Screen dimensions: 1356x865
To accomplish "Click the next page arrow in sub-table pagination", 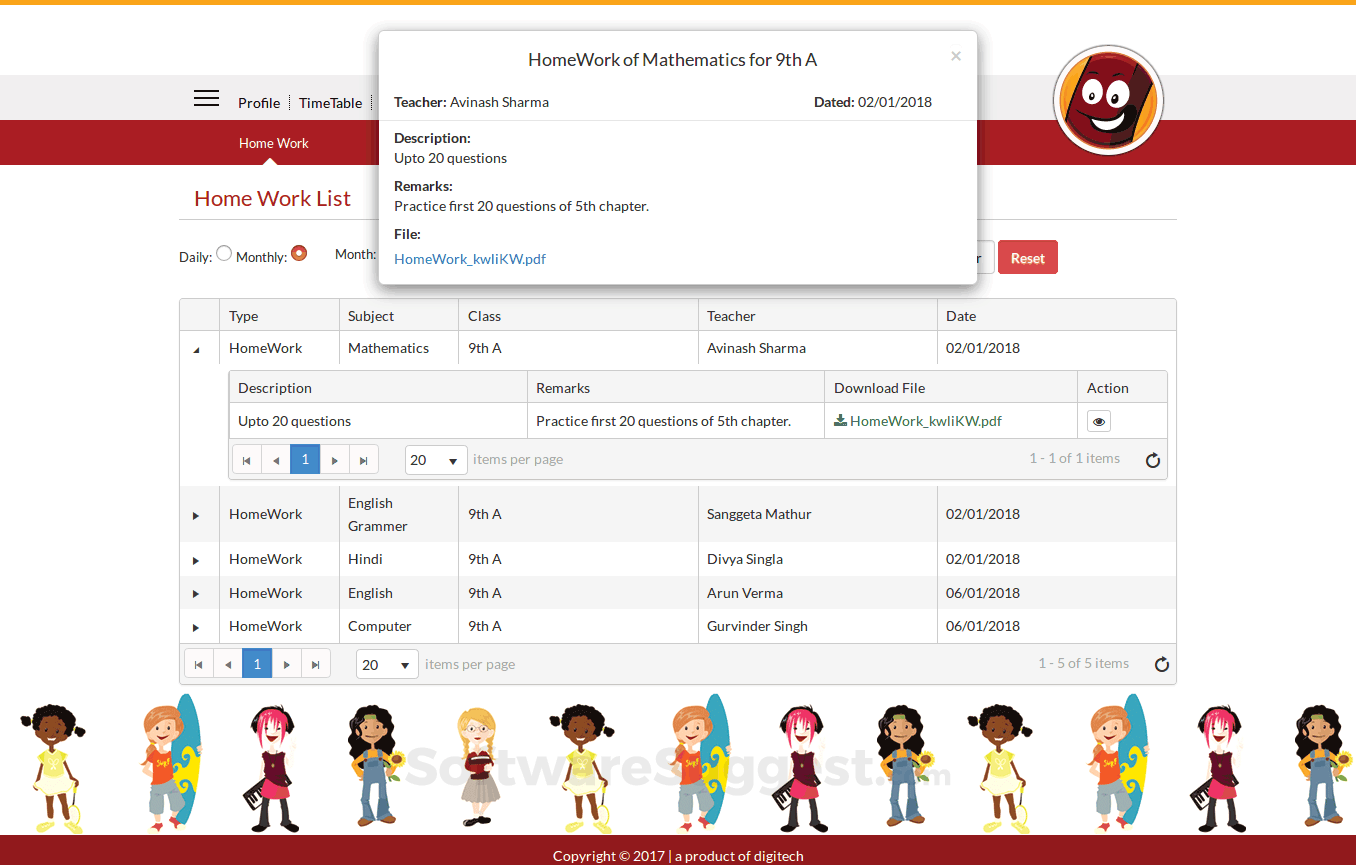I will coord(334,459).
